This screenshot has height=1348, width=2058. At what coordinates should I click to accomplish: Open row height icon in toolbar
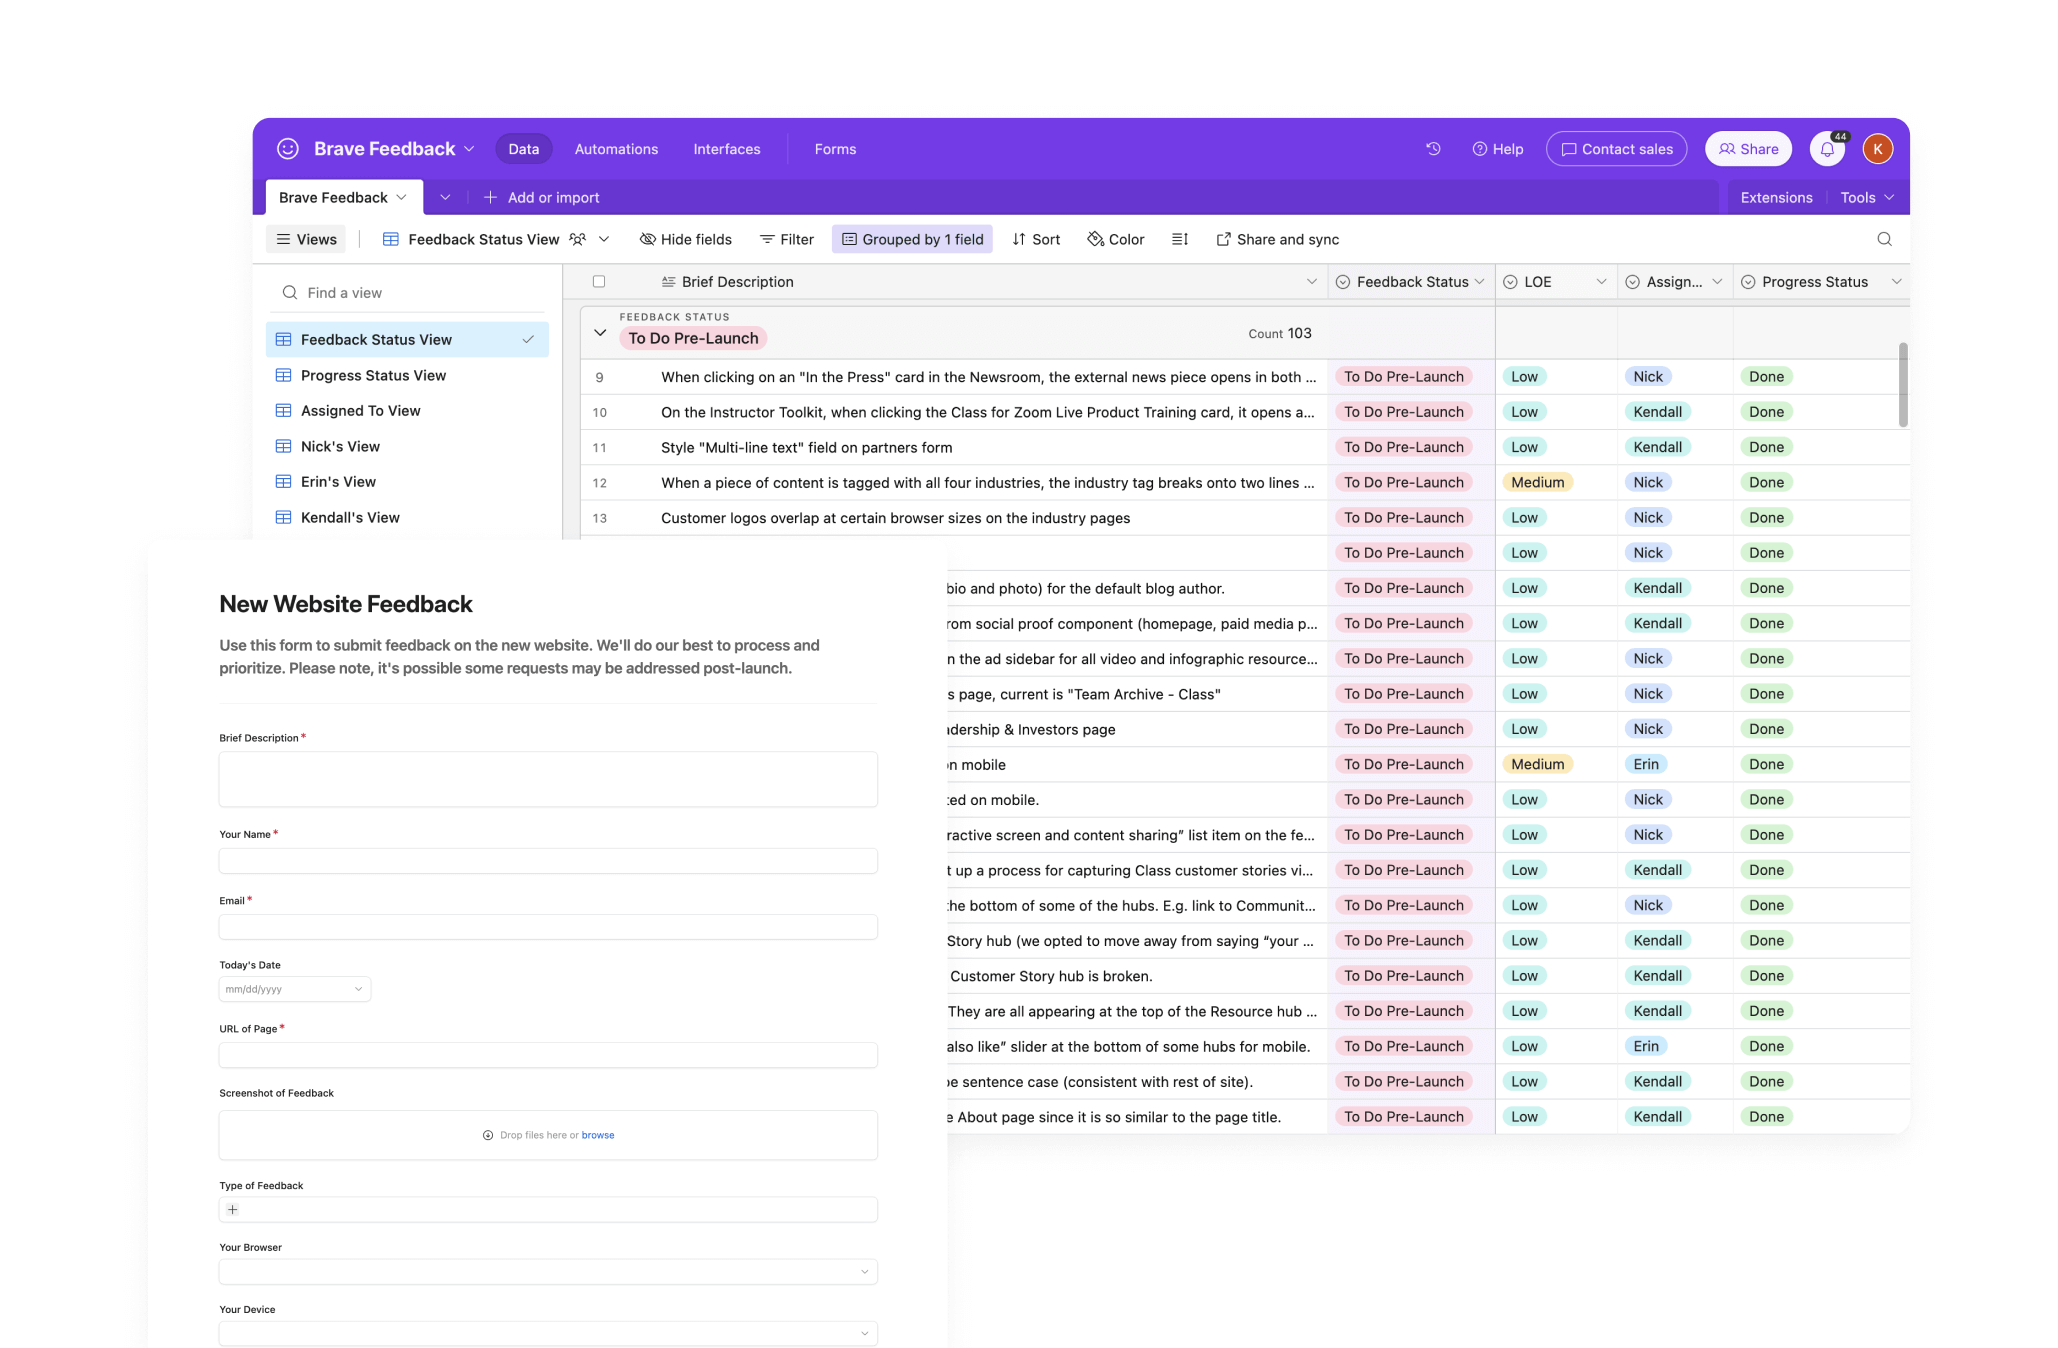click(x=1180, y=239)
